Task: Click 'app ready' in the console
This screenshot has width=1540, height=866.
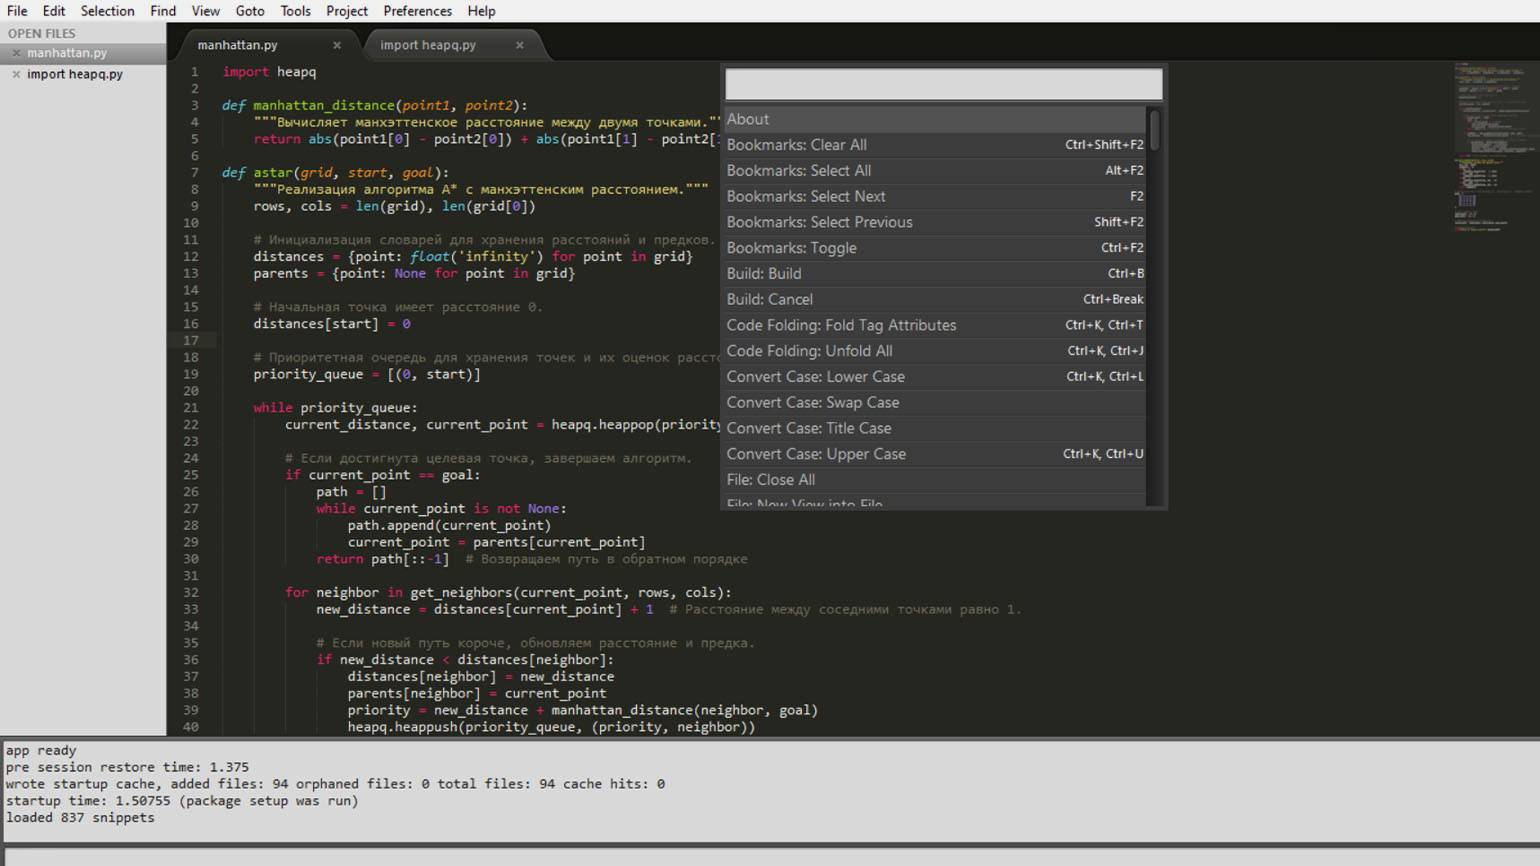Action: [x=41, y=751]
